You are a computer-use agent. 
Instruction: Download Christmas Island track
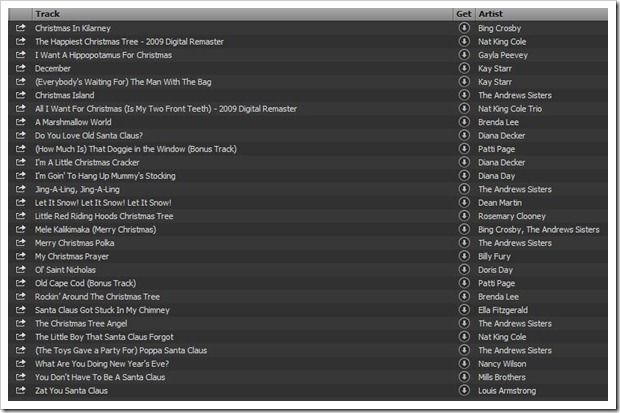click(x=464, y=95)
